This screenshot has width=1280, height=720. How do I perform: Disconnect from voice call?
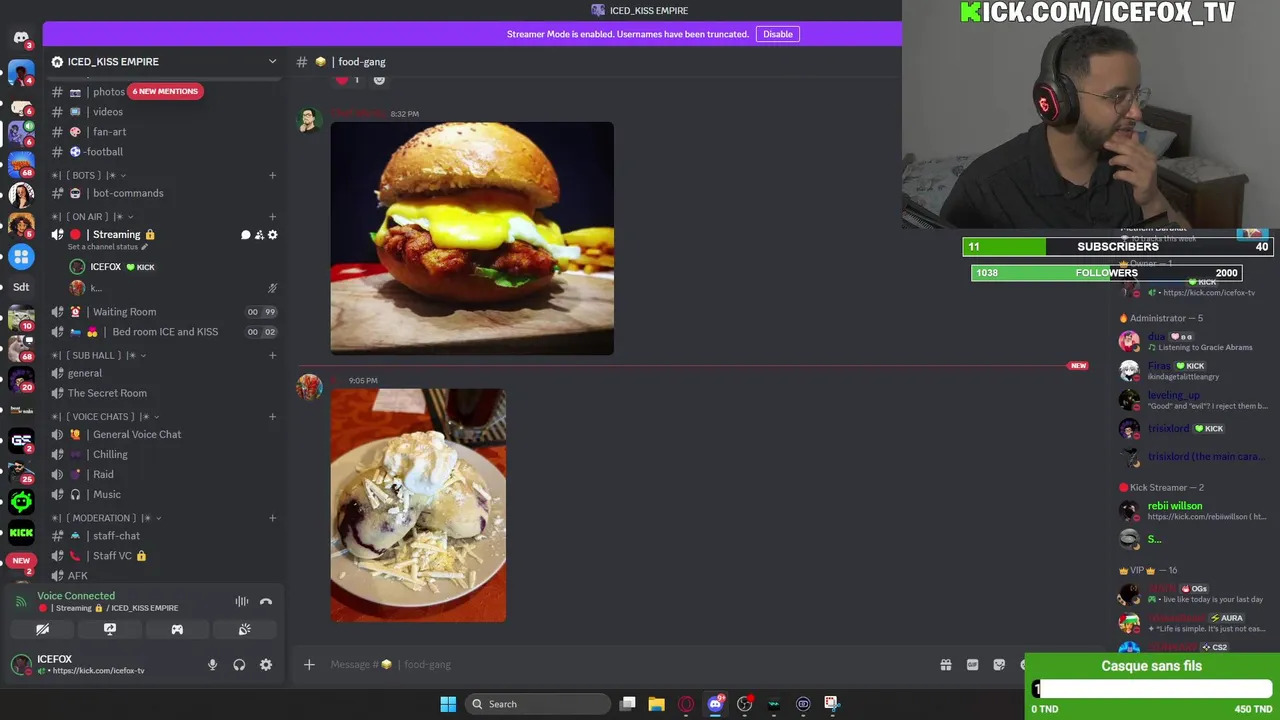pyautogui.click(x=266, y=602)
